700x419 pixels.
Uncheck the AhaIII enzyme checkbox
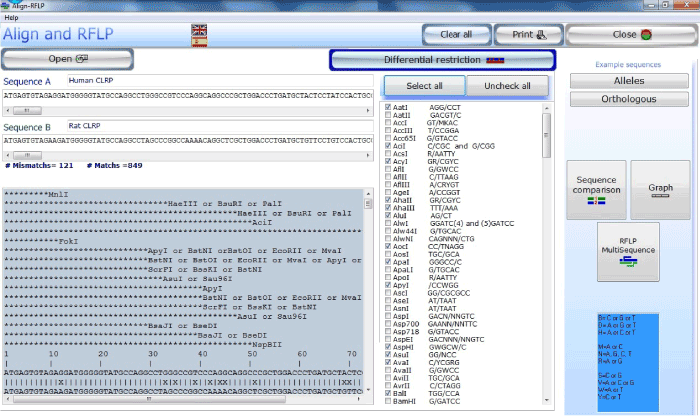point(388,207)
